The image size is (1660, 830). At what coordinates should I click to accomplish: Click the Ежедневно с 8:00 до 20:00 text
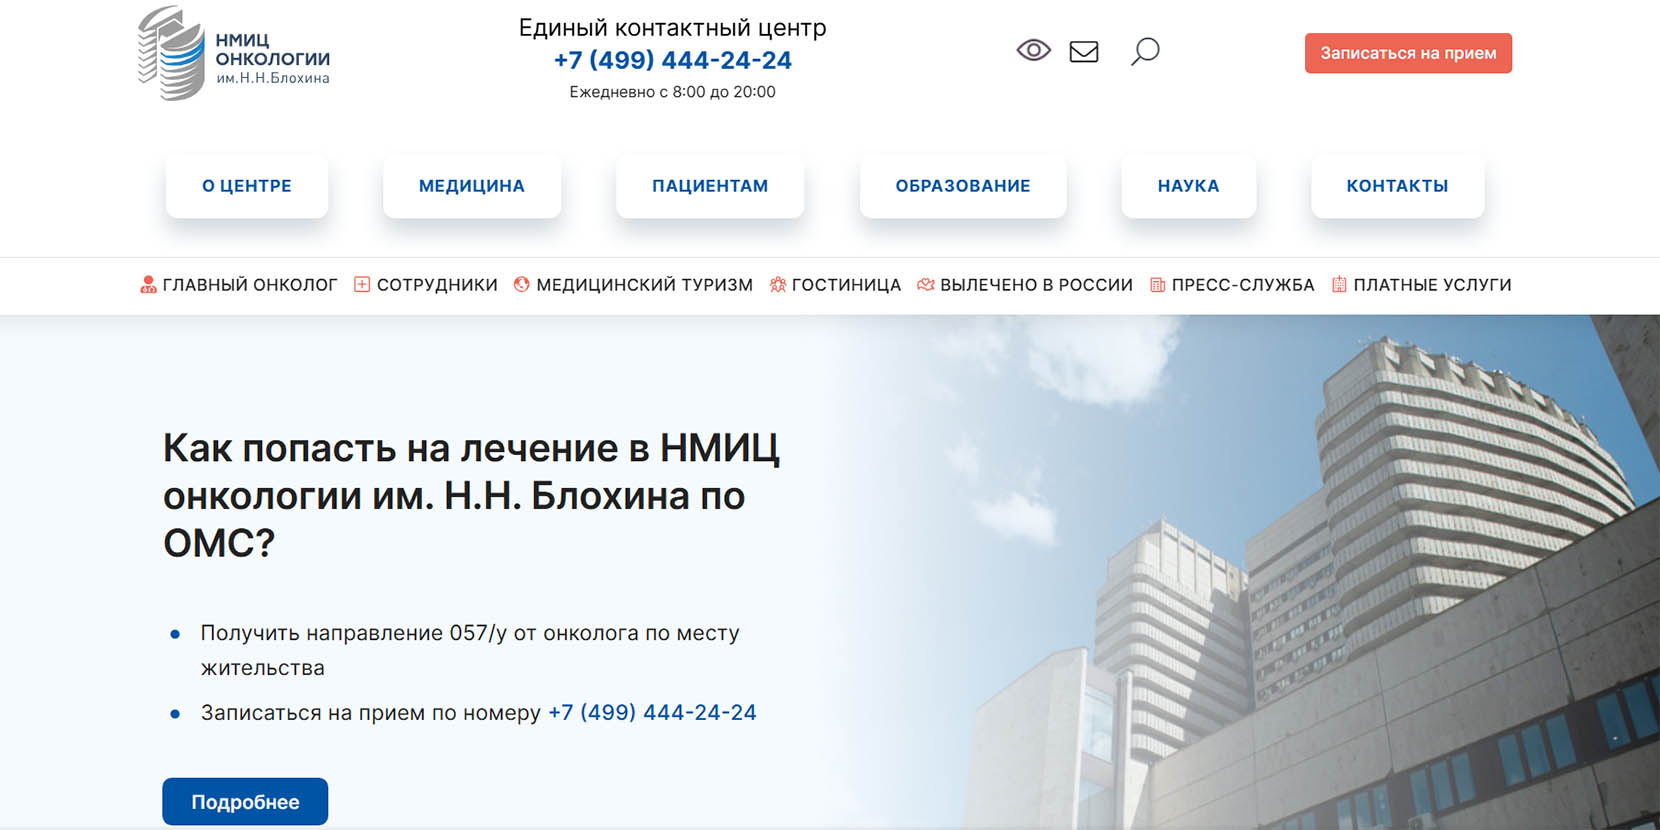click(673, 92)
